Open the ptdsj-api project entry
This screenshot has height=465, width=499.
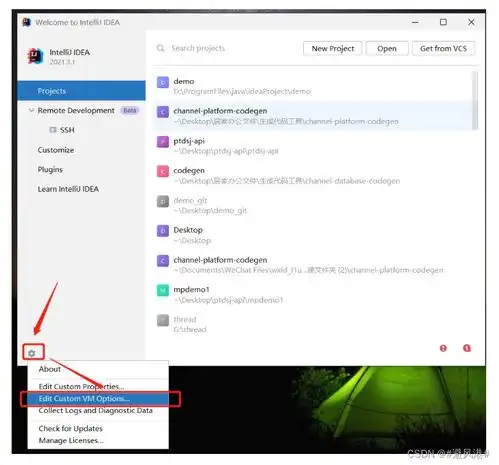click(x=313, y=146)
